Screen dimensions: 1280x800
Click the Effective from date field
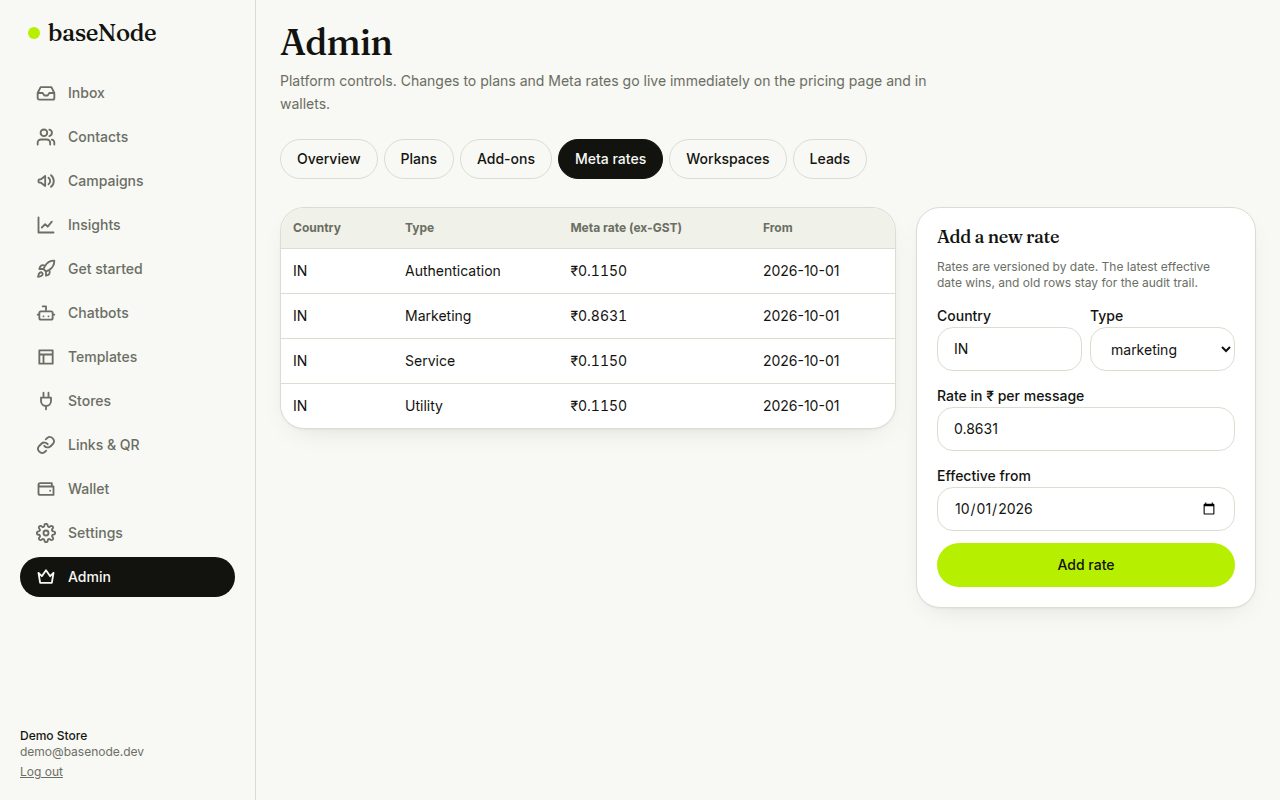tap(1086, 509)
